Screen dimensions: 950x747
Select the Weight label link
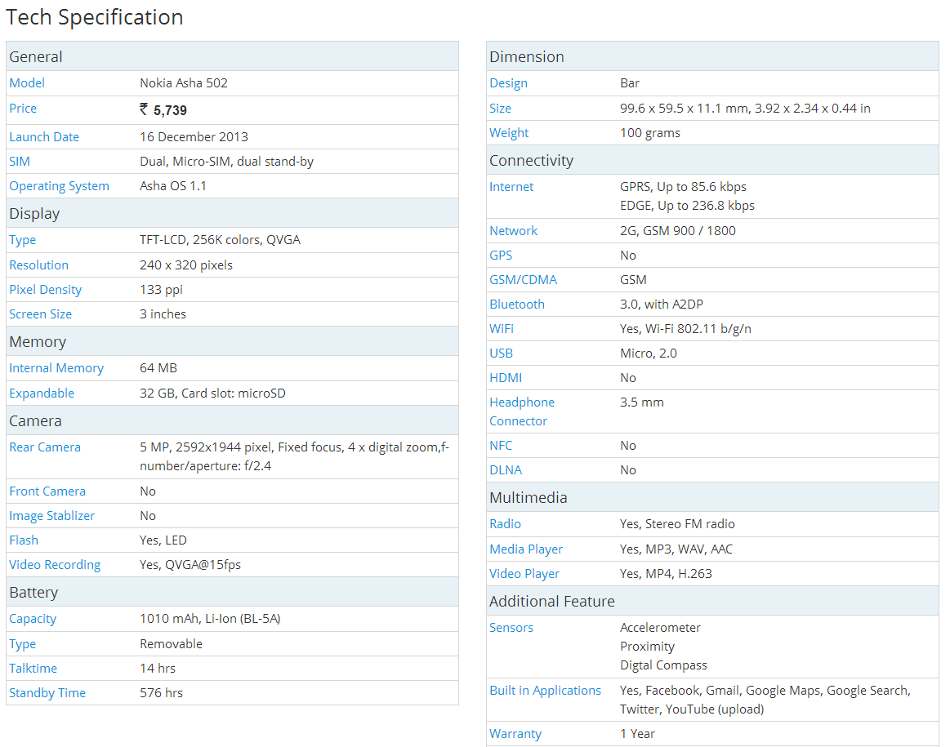(x=509, y=133)
